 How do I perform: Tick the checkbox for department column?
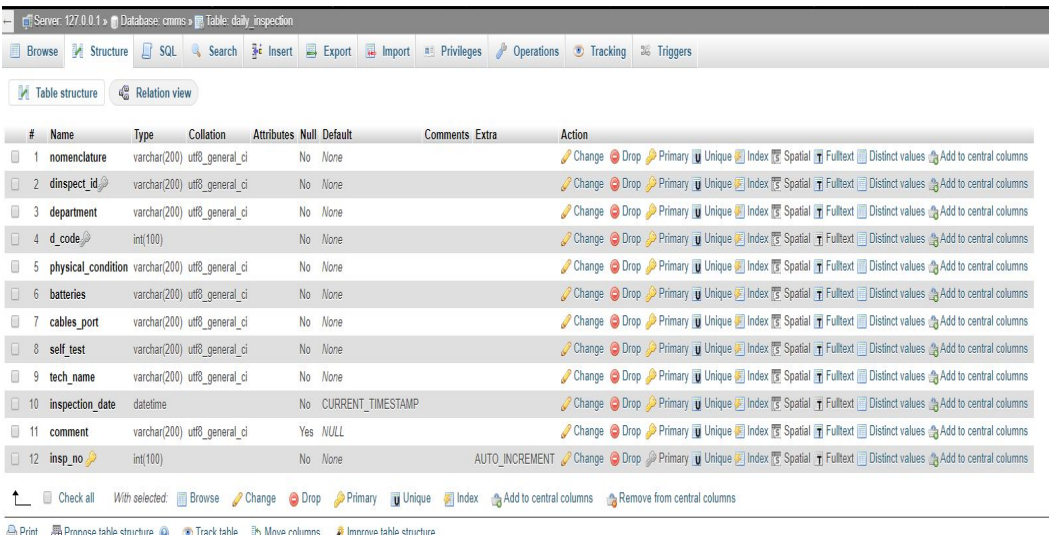pyautogui.click(x=15, y=212)
